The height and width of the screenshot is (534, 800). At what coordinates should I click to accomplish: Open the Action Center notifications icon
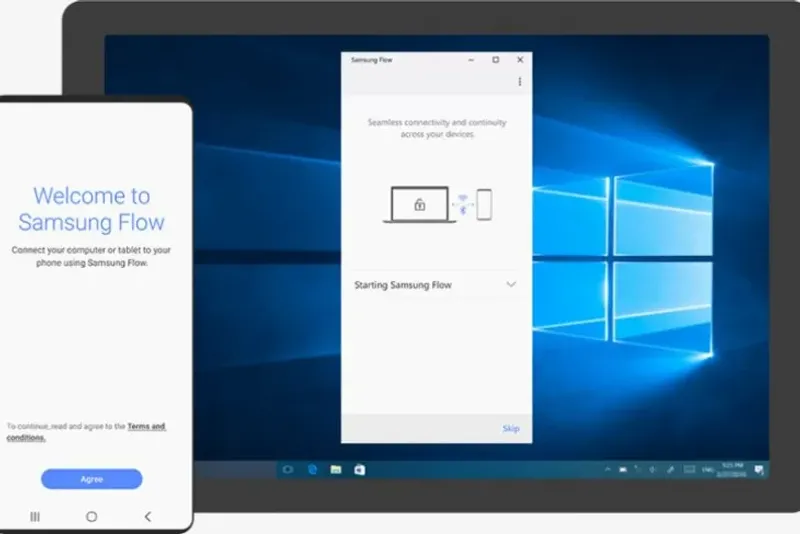(x=759, y=470)
